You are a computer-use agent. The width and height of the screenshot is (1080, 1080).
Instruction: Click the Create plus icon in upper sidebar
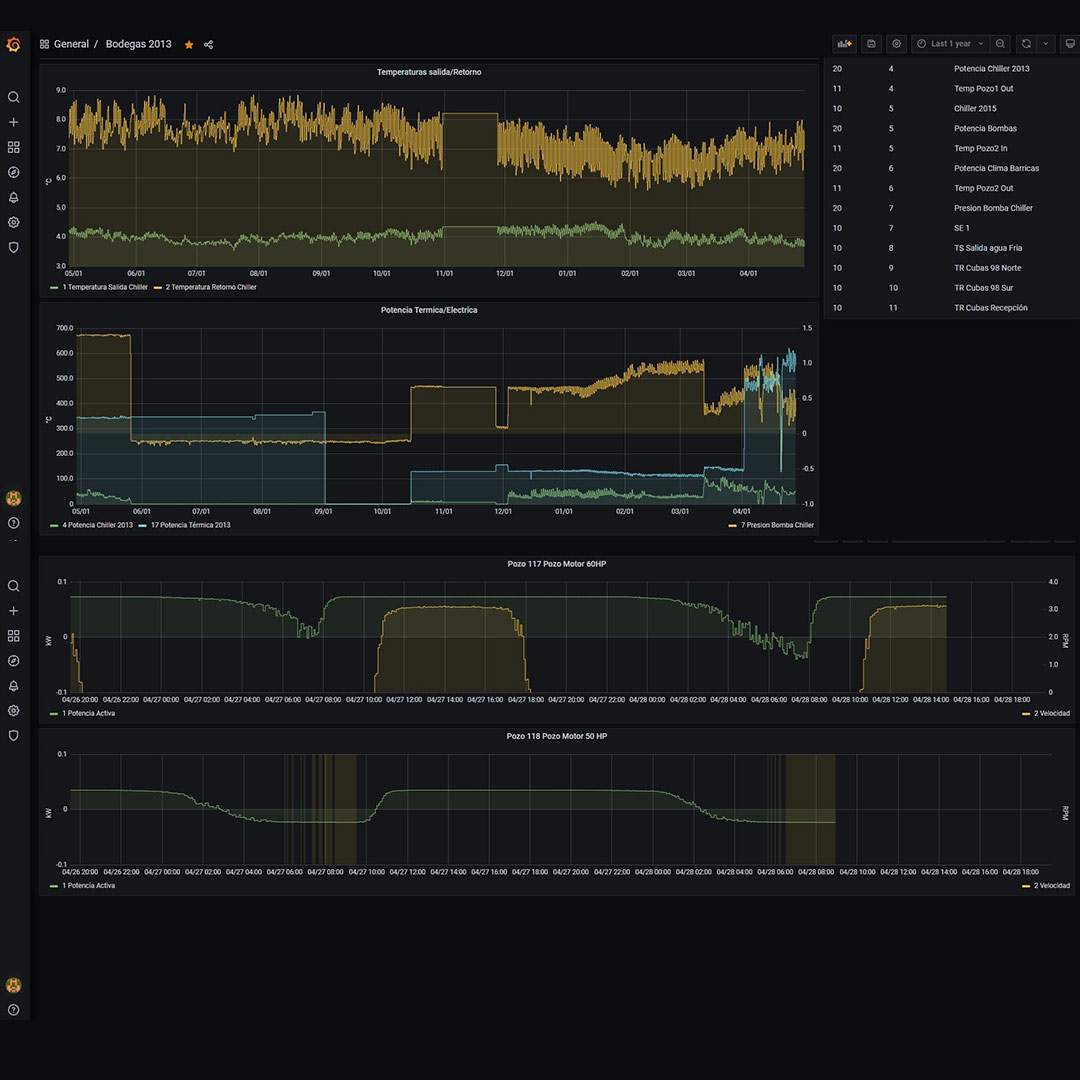pos(13,122)
